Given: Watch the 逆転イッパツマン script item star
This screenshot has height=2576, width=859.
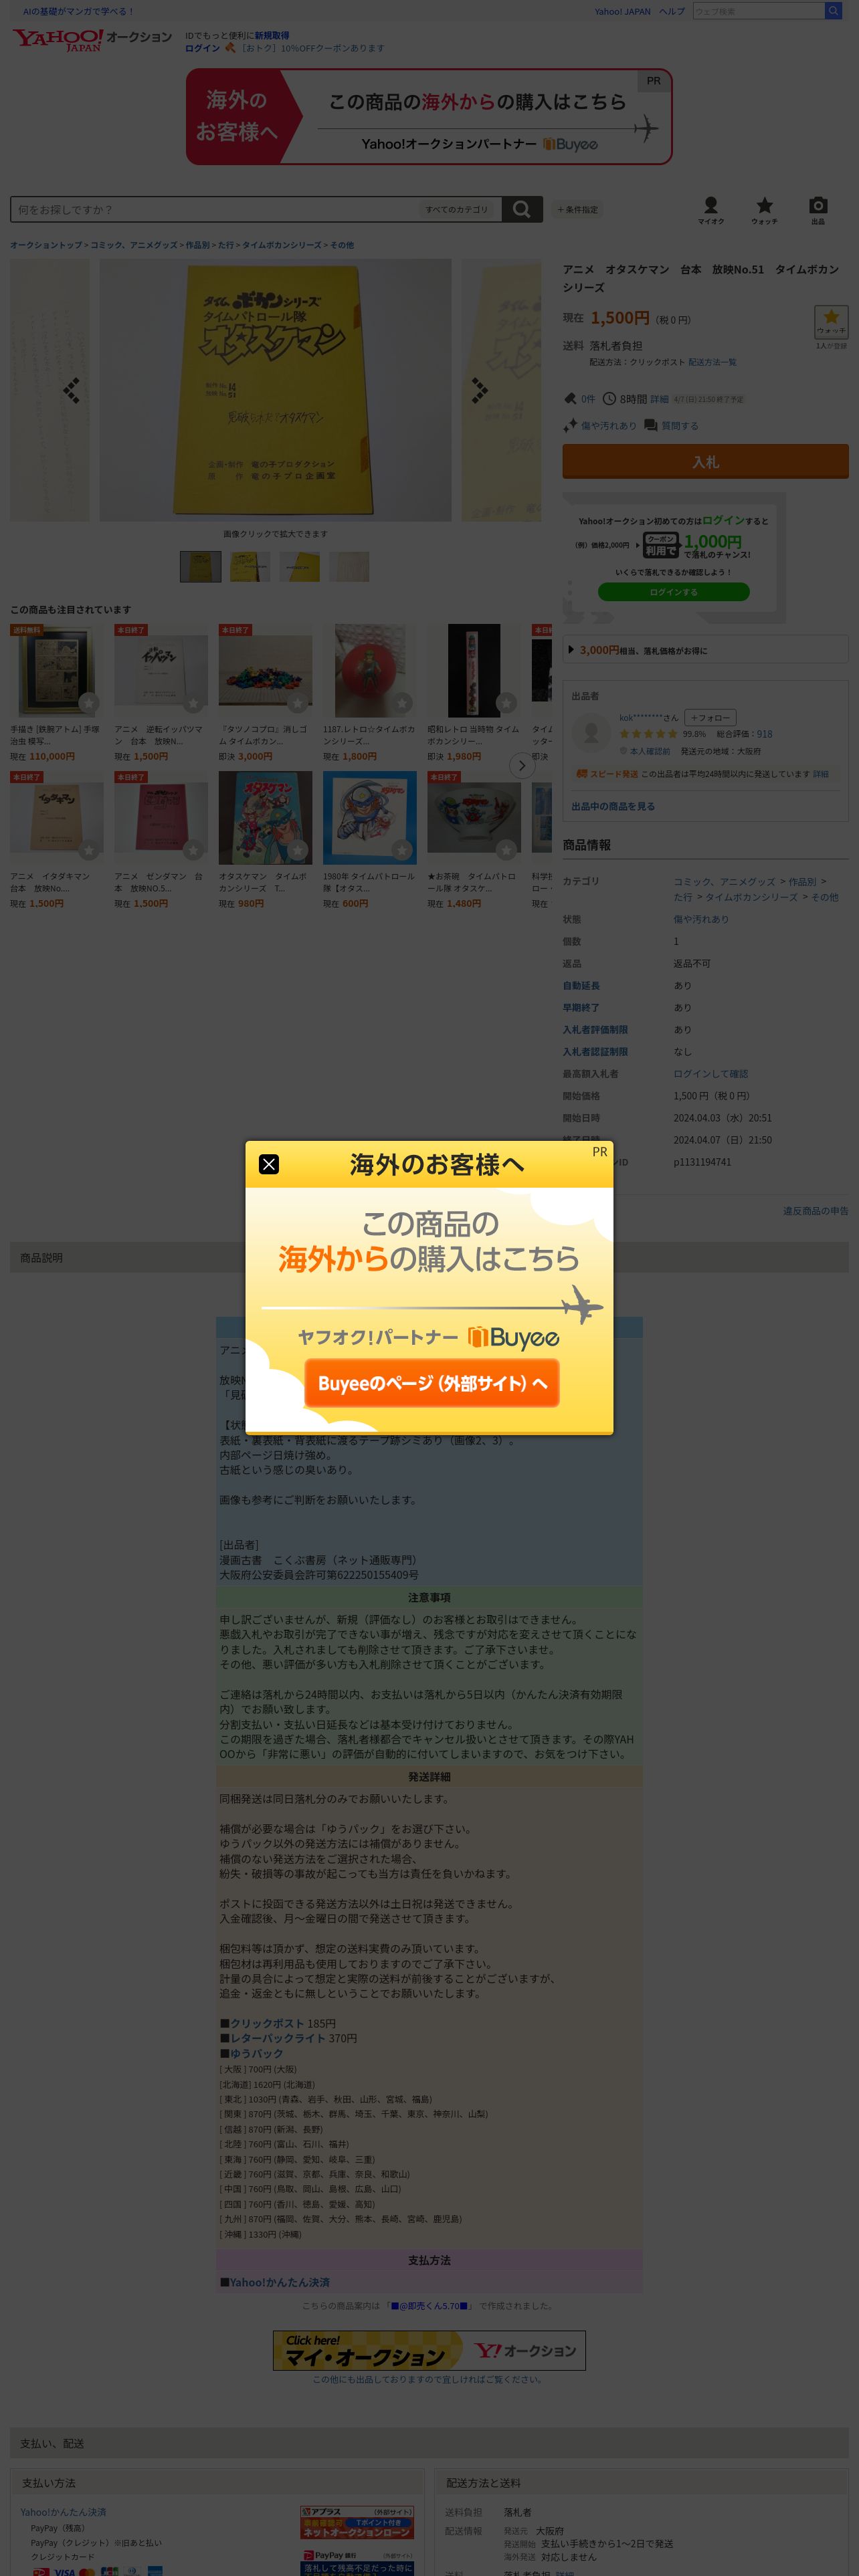Looking at the screenshot, I should [x=193, y=703].
